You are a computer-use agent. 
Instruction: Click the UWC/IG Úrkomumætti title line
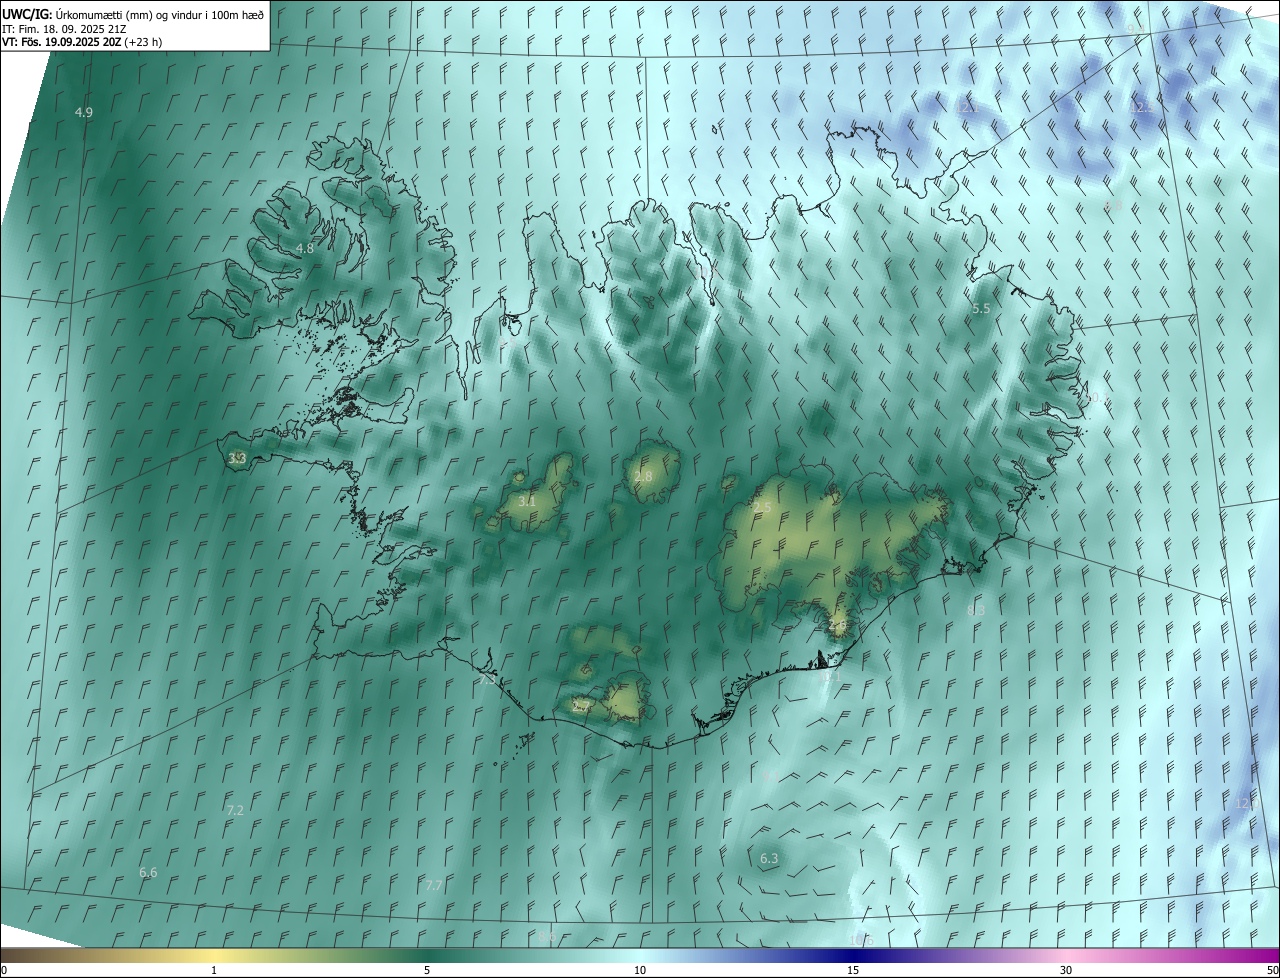(133, 13)
